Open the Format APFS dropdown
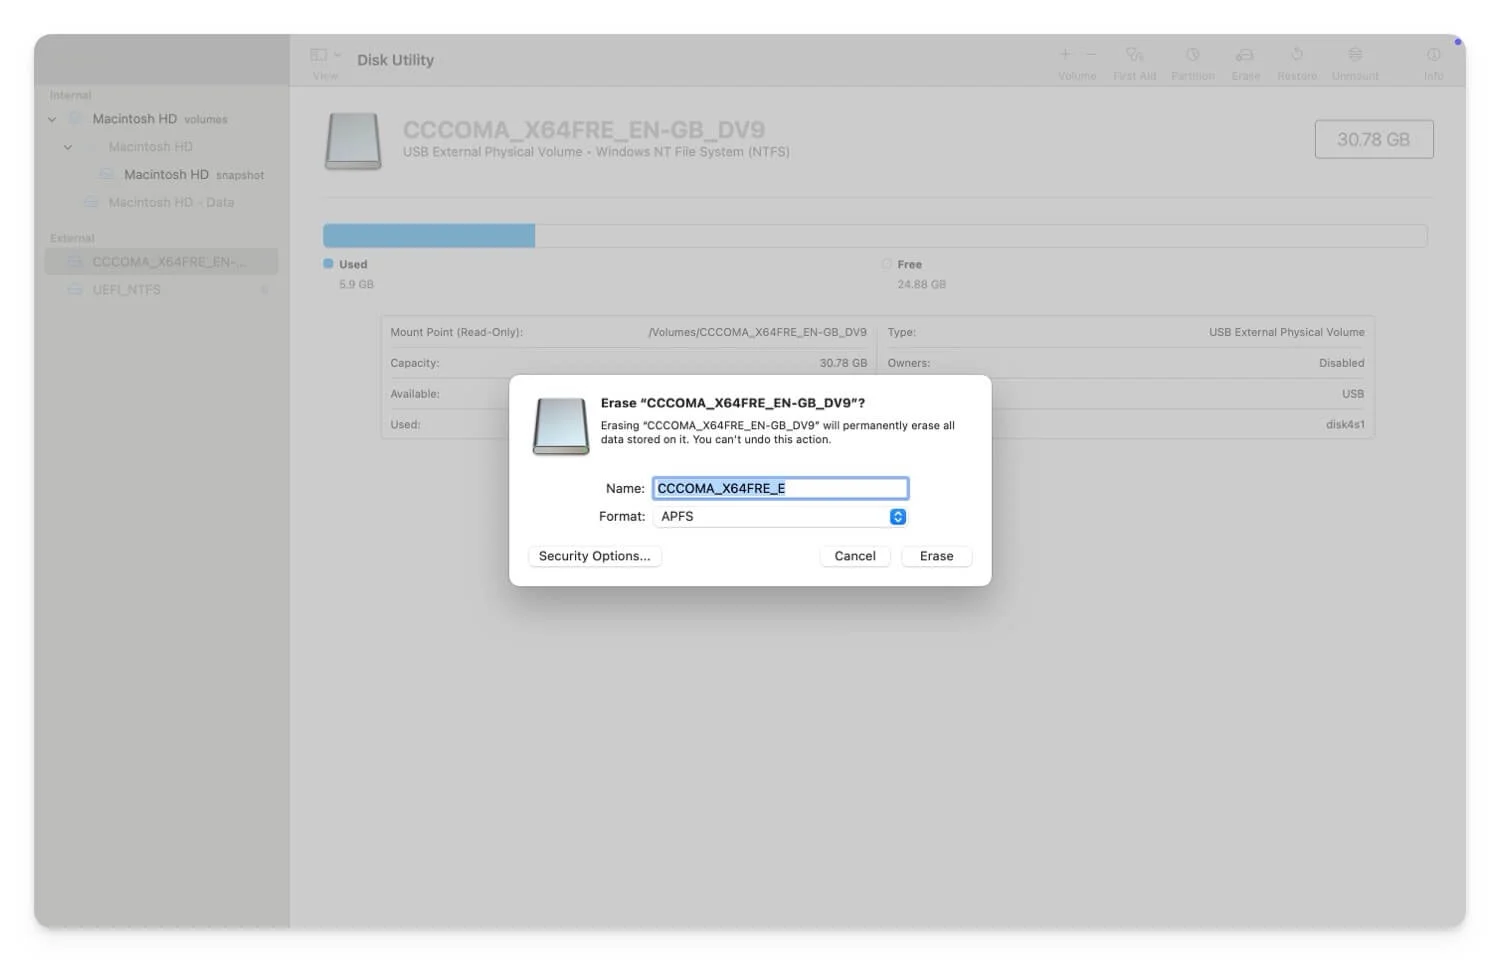Screen dimensions: 1500x962 coord(780,516)
